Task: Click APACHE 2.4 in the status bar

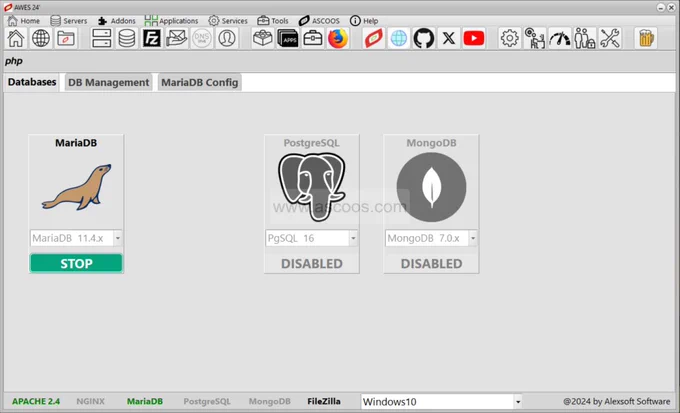Action: 36,401
